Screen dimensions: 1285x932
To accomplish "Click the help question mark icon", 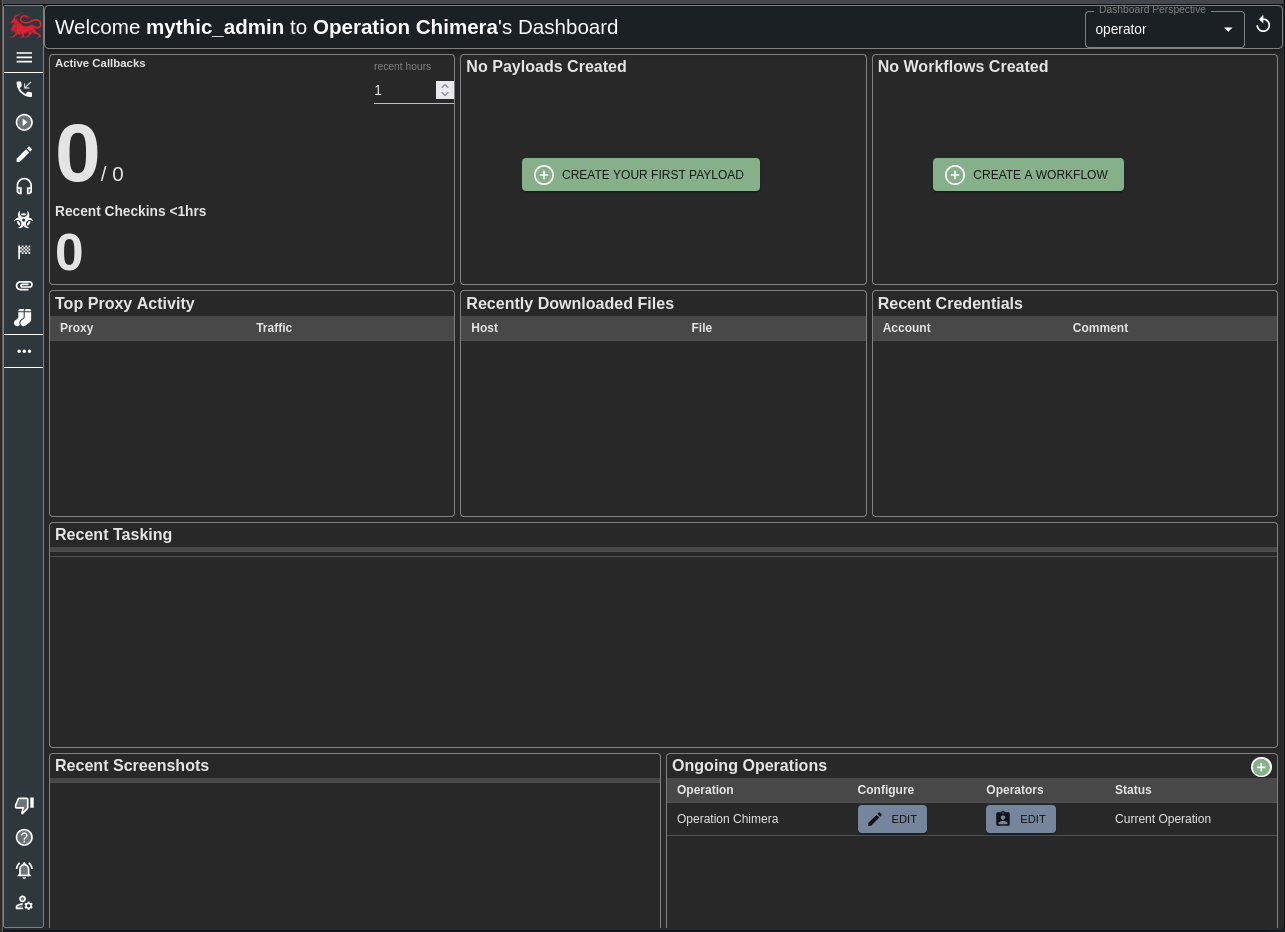I will pyautogui.click(x=24, y=838).
